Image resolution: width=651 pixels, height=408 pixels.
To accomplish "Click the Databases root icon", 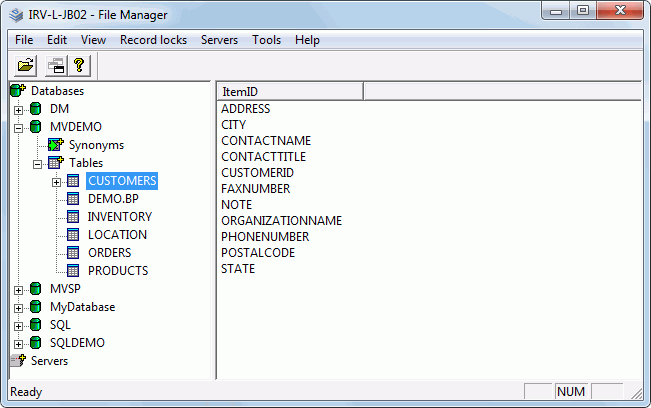I will pos(18,90).
